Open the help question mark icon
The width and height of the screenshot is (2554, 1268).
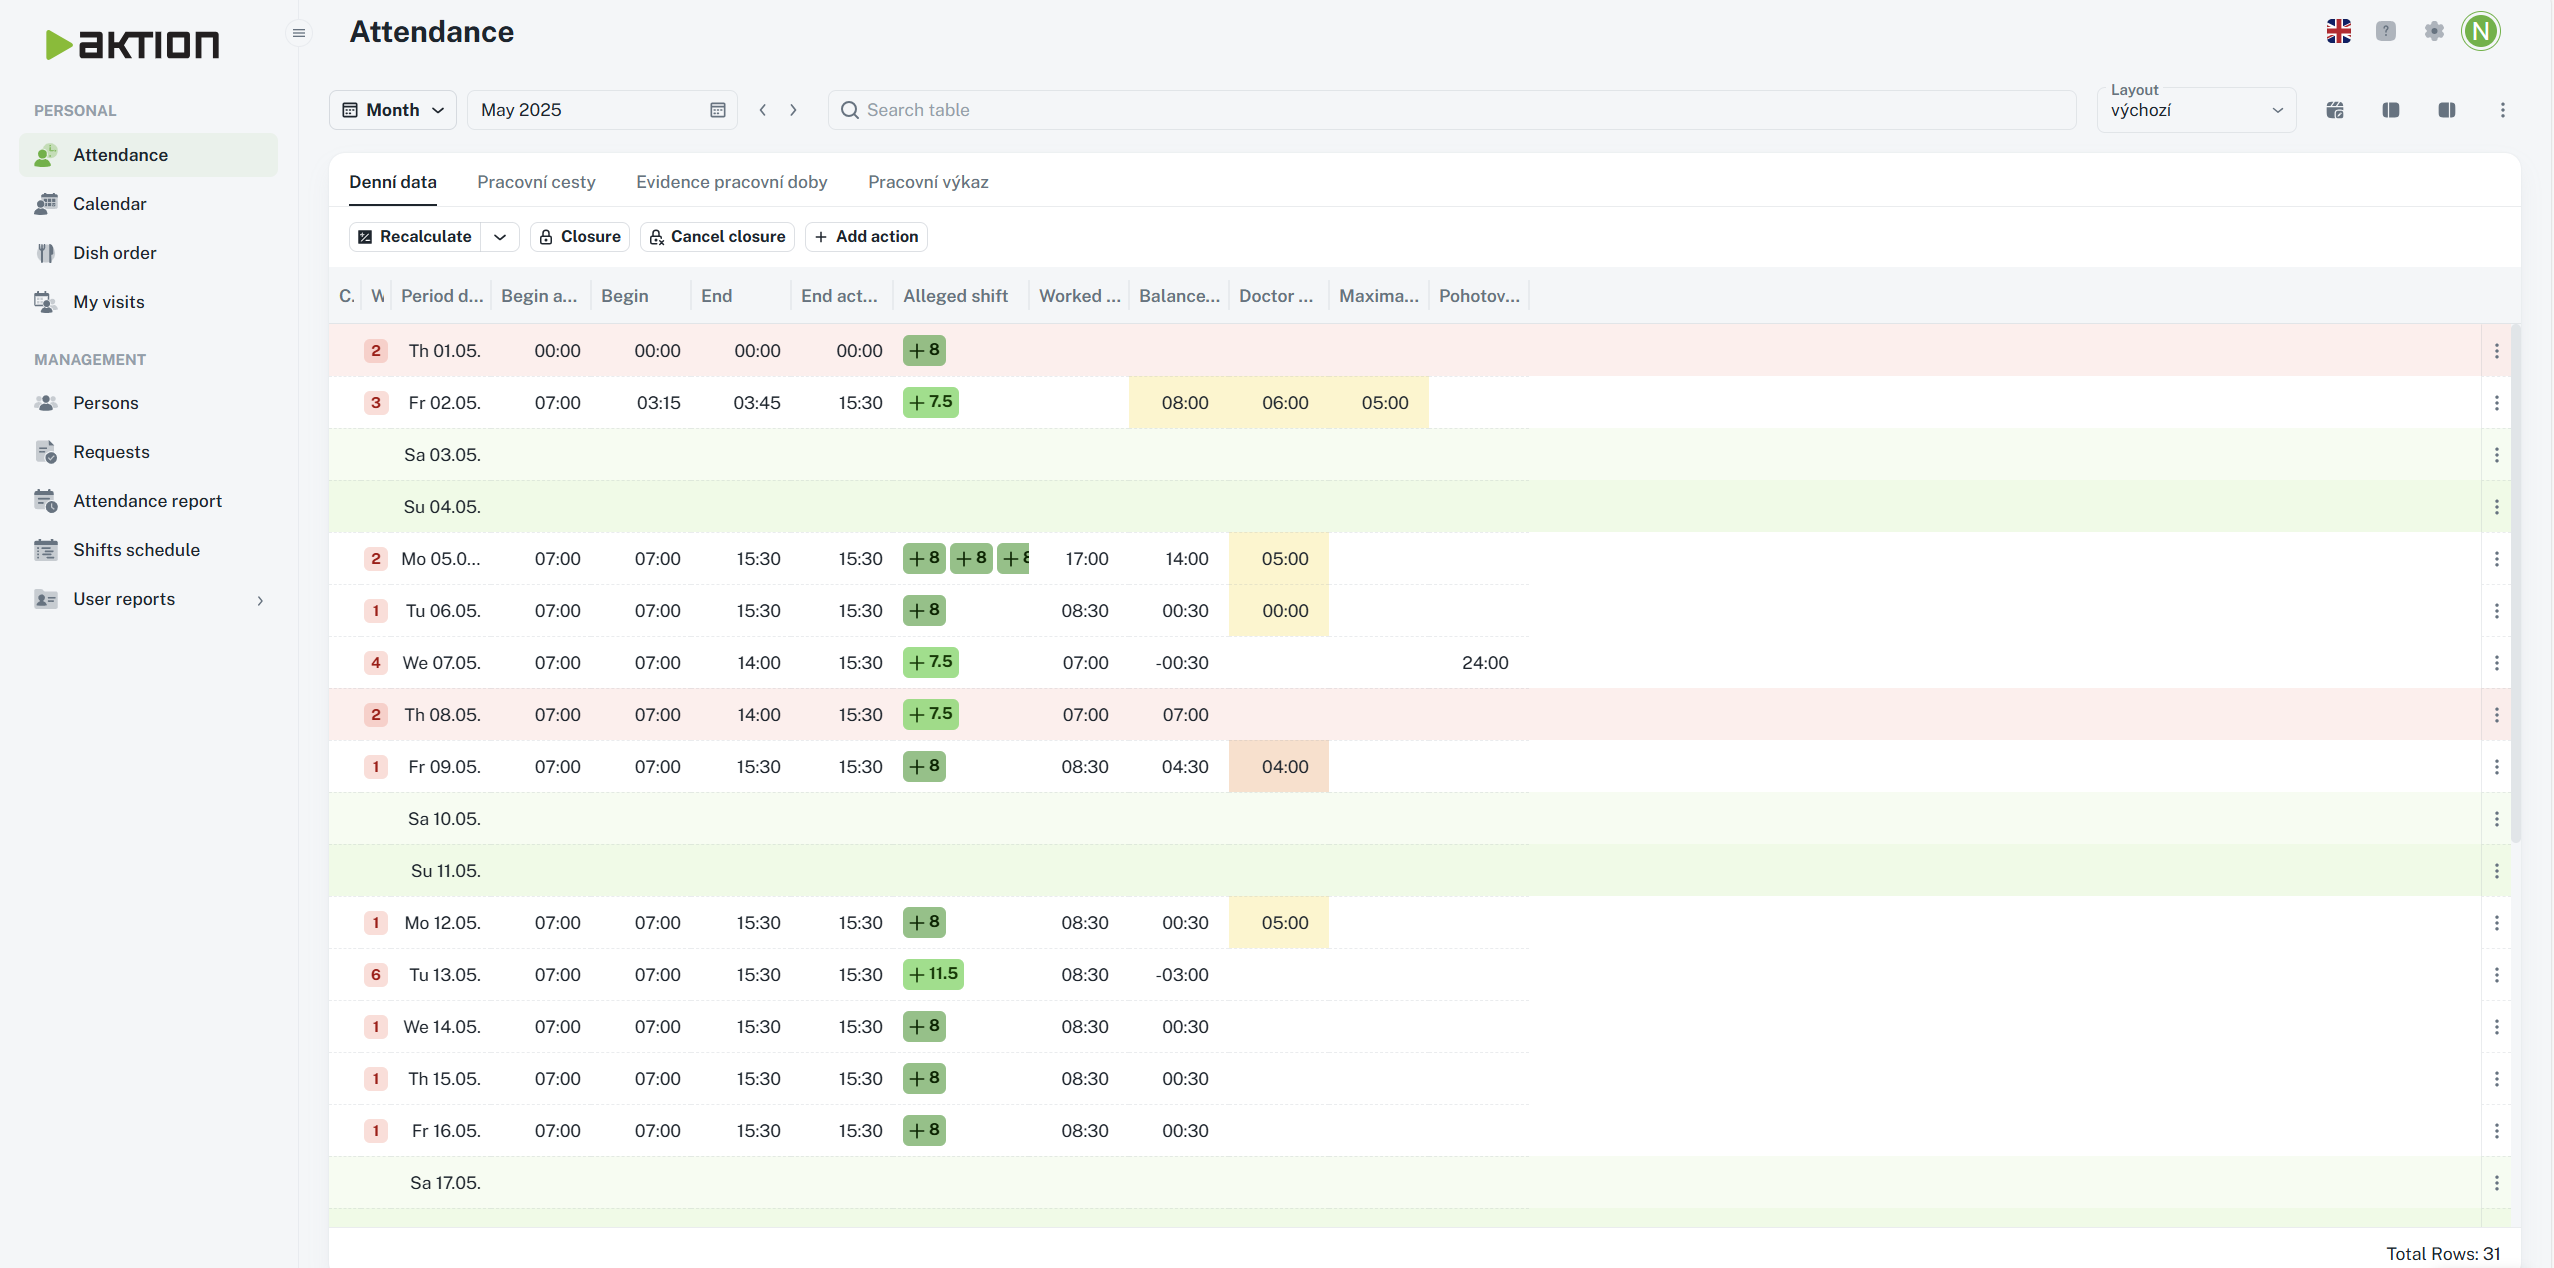pyautogui.click(x=2386, y=31)
